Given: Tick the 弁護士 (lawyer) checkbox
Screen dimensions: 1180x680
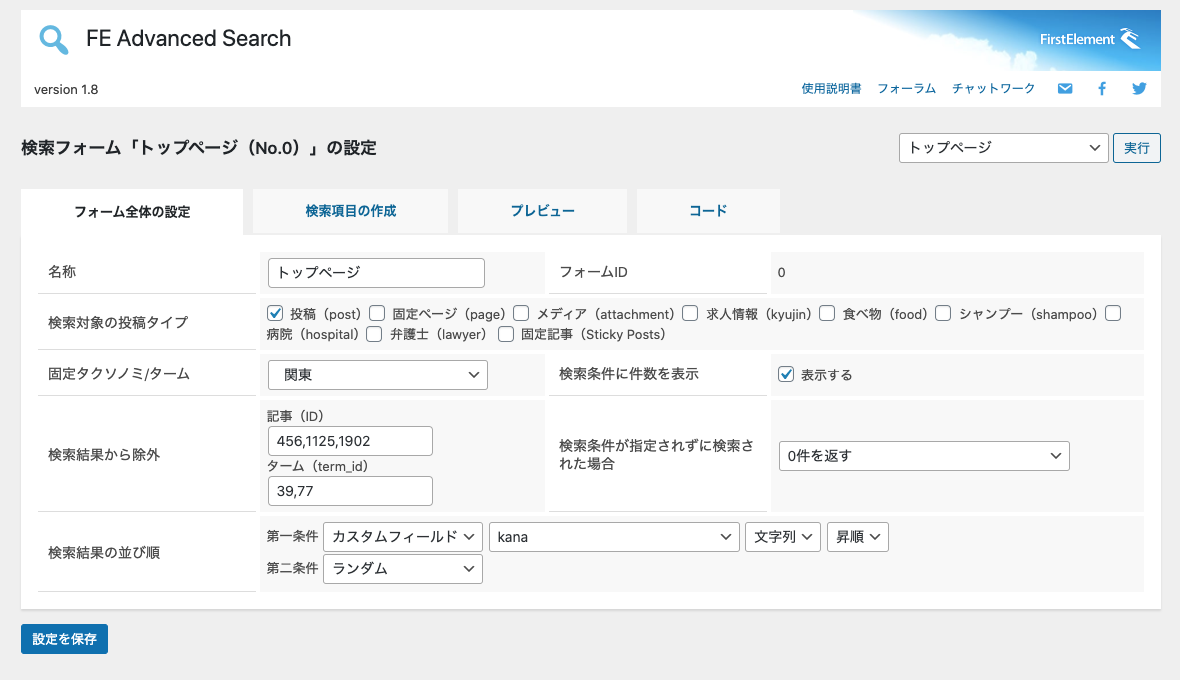Looking at the screenshot, I should click(374, 334).
